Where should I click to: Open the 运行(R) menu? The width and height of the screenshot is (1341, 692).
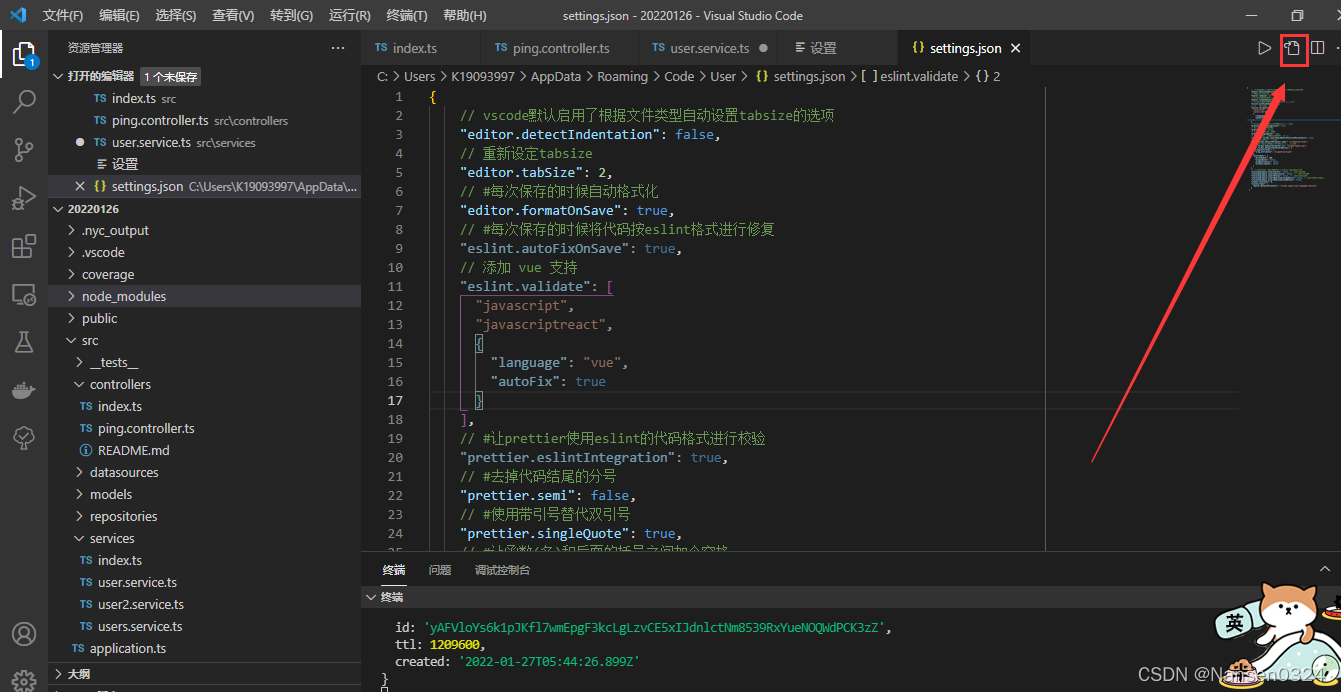(349, 16)
